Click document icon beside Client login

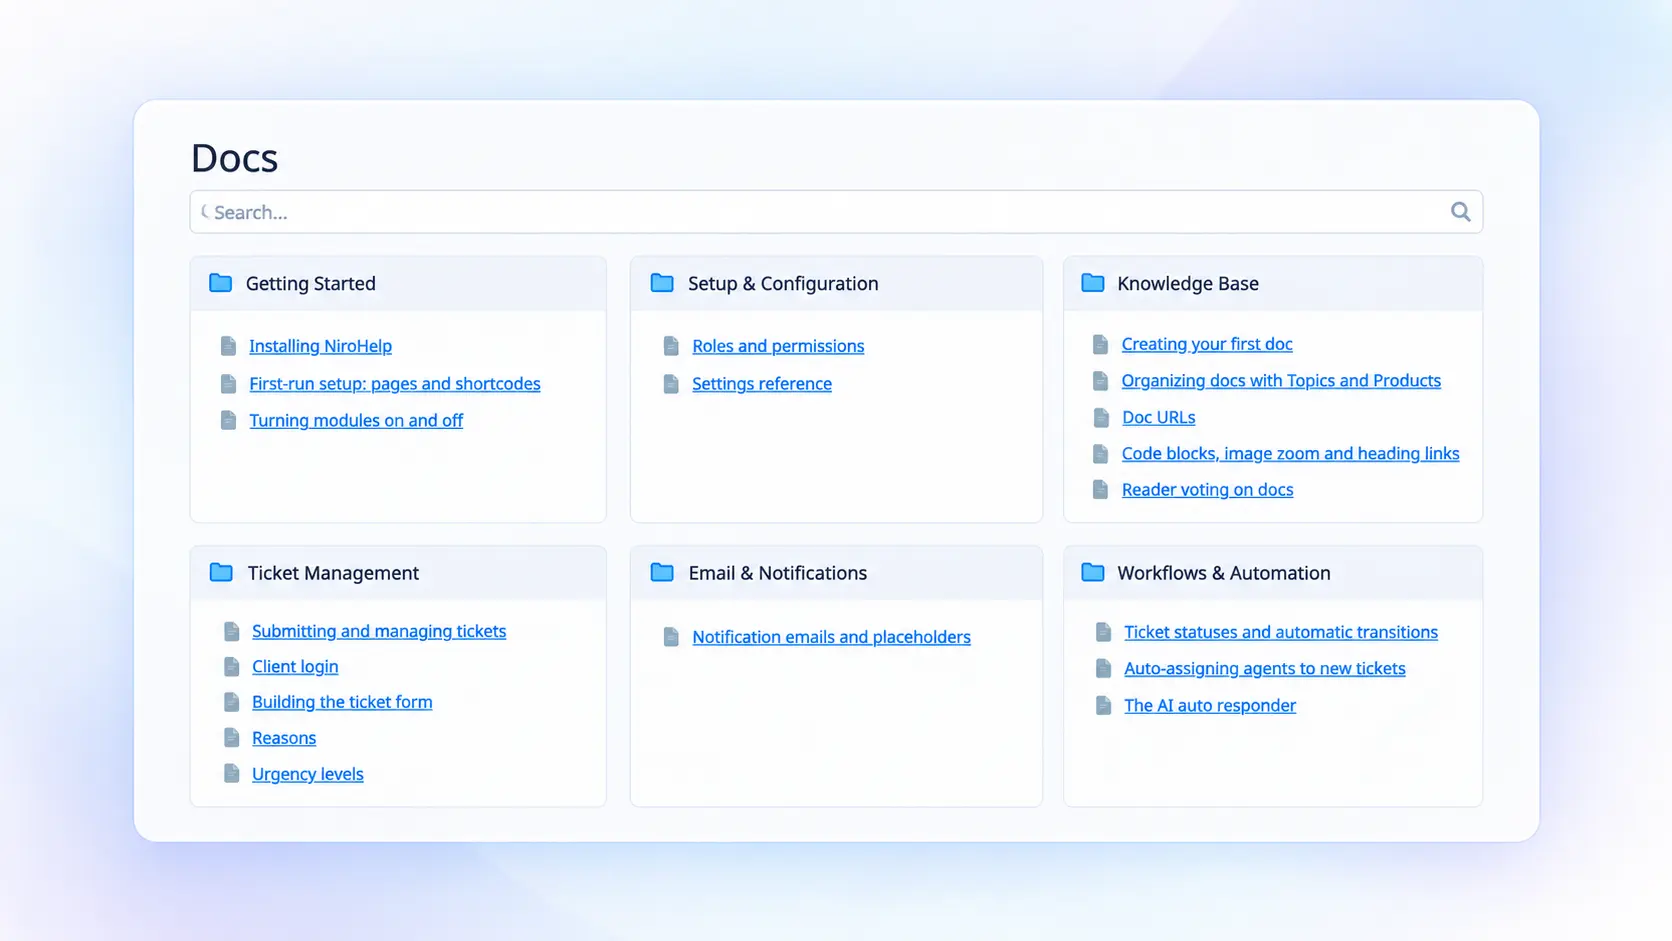click(231, 666)
